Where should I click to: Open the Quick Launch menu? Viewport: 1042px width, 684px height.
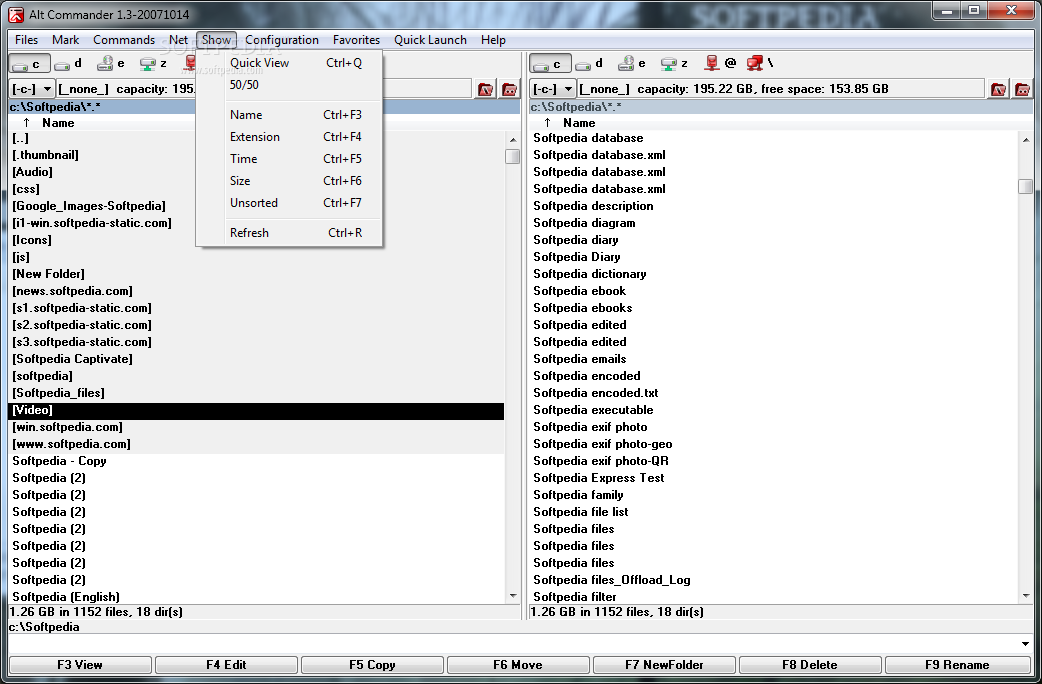430,40
